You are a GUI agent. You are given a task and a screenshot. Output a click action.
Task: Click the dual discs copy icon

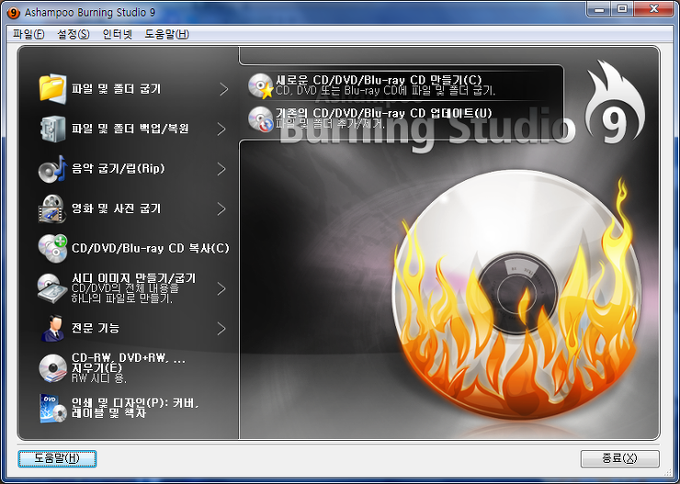tap(52, 249)
